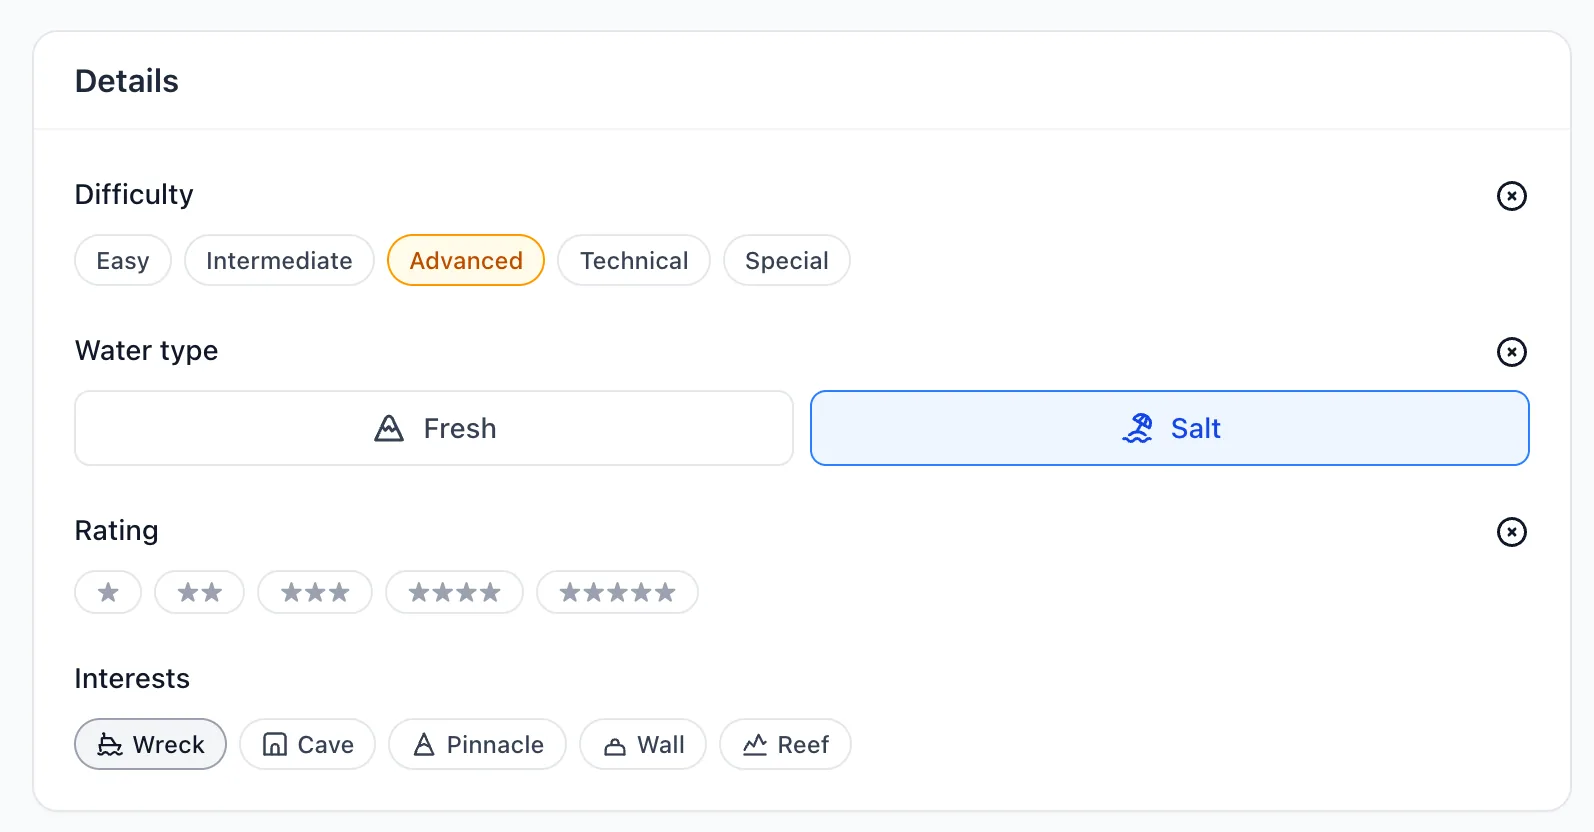Select the Fresh water type option

[x=434, y=428]
